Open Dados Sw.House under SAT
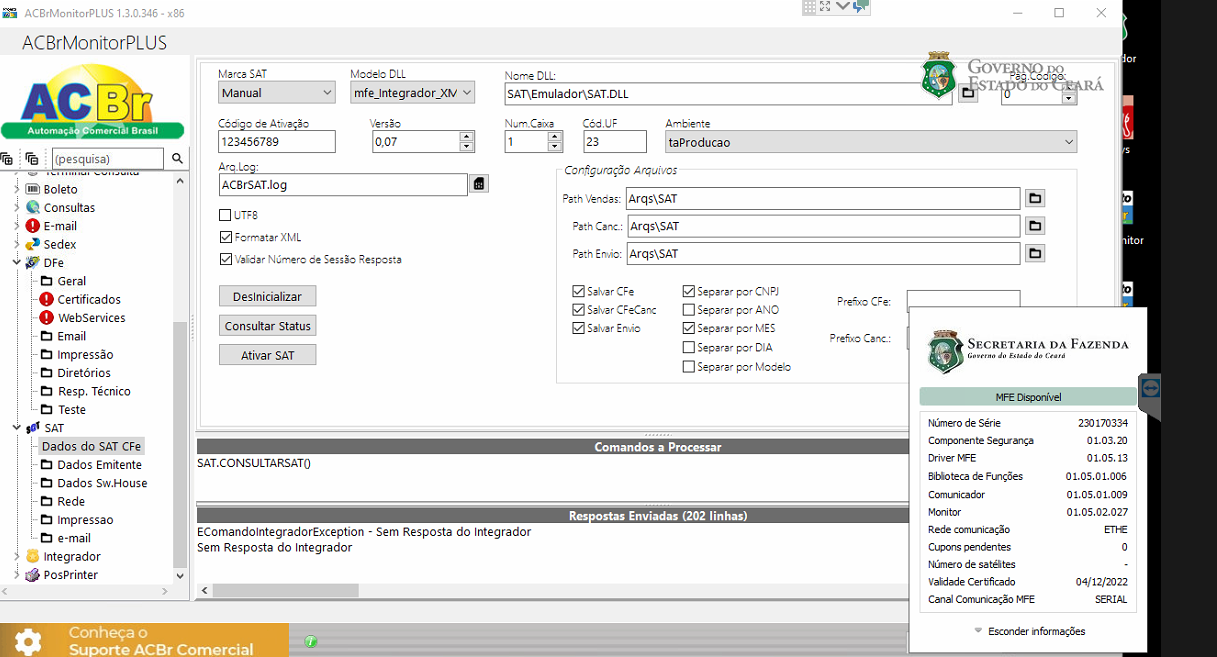Screen dimensions: 1217x657 (102, 483)
